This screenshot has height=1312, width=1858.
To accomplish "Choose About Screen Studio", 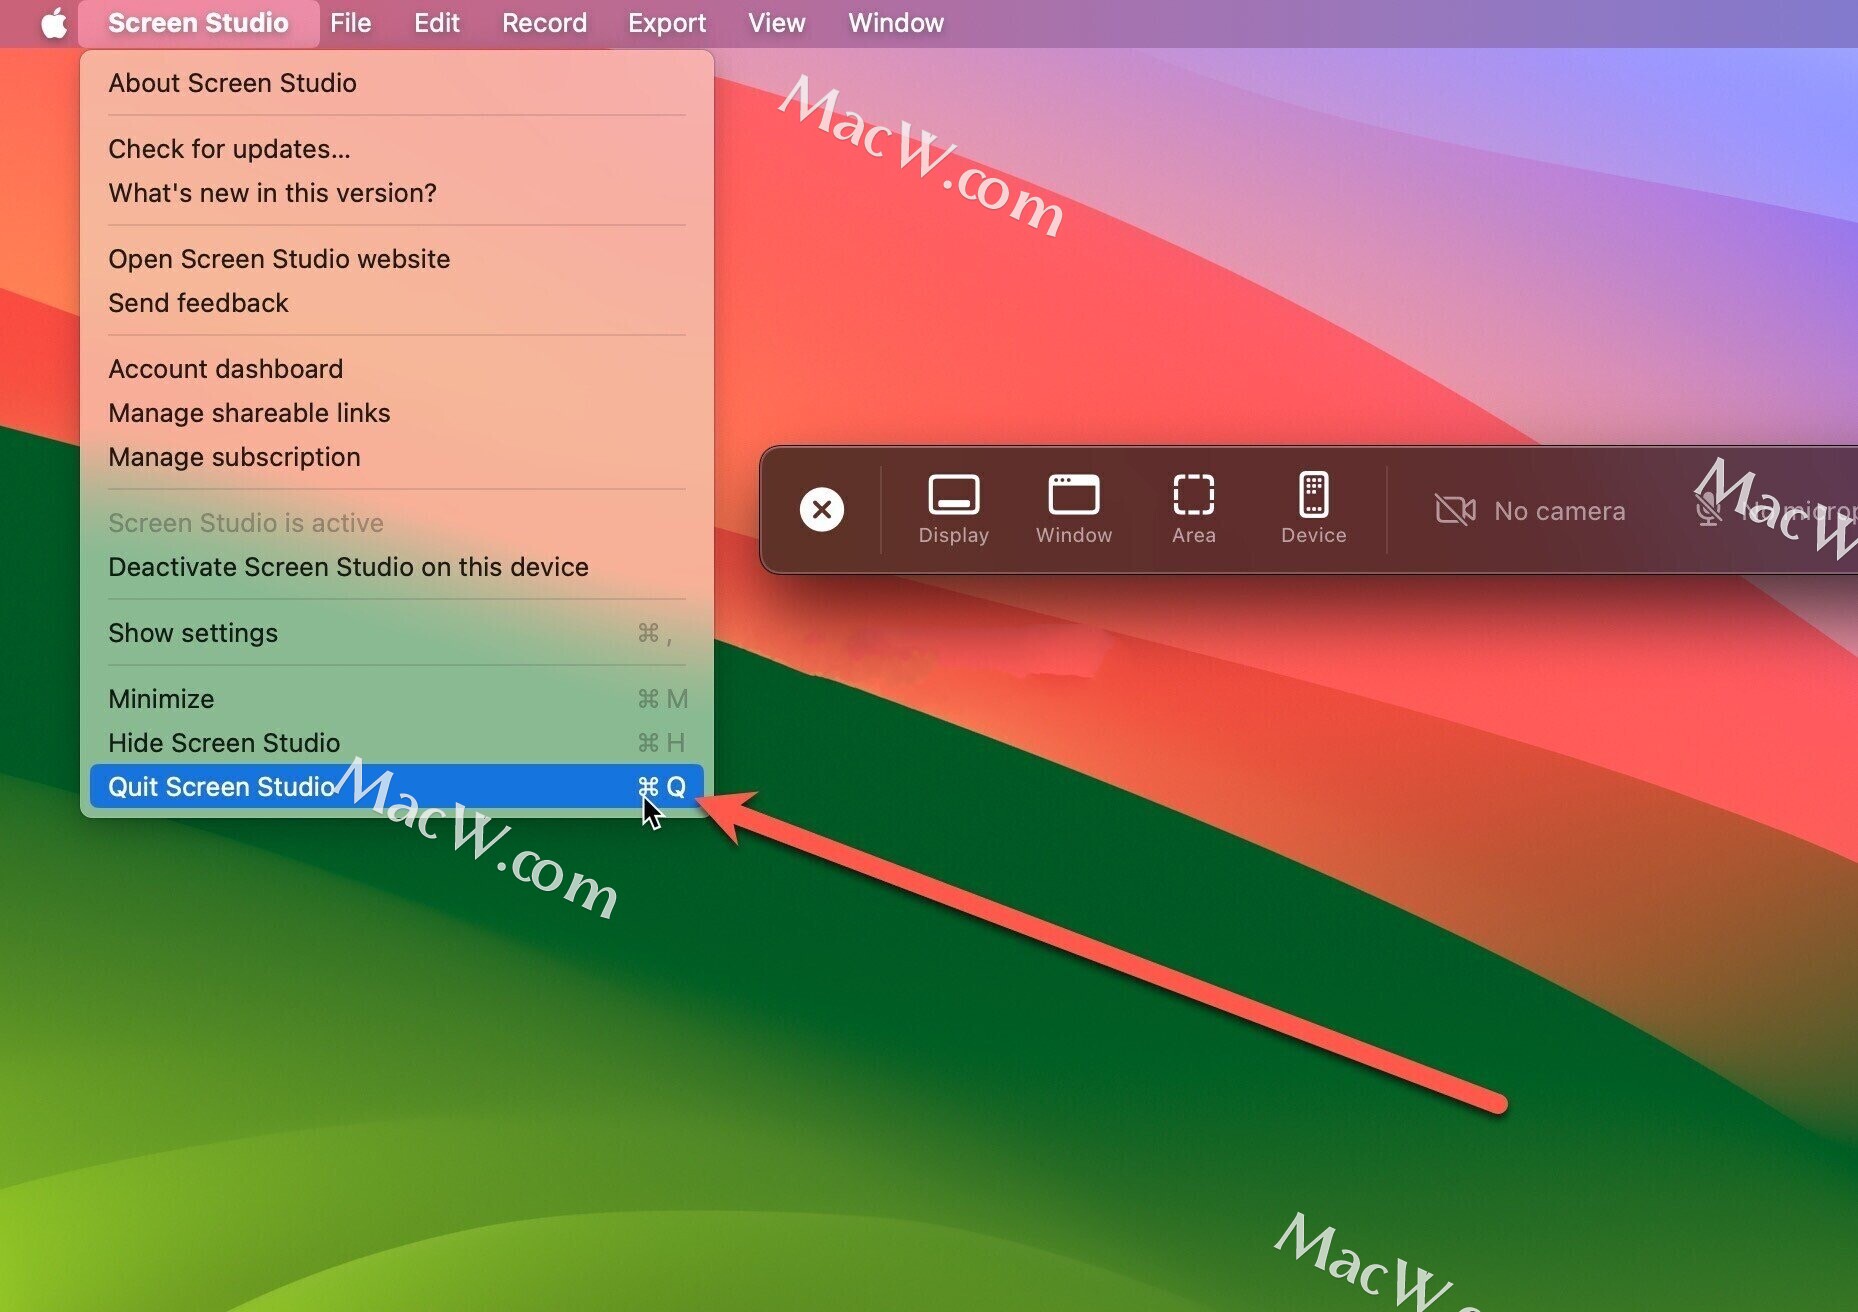I will click(397, 83).
